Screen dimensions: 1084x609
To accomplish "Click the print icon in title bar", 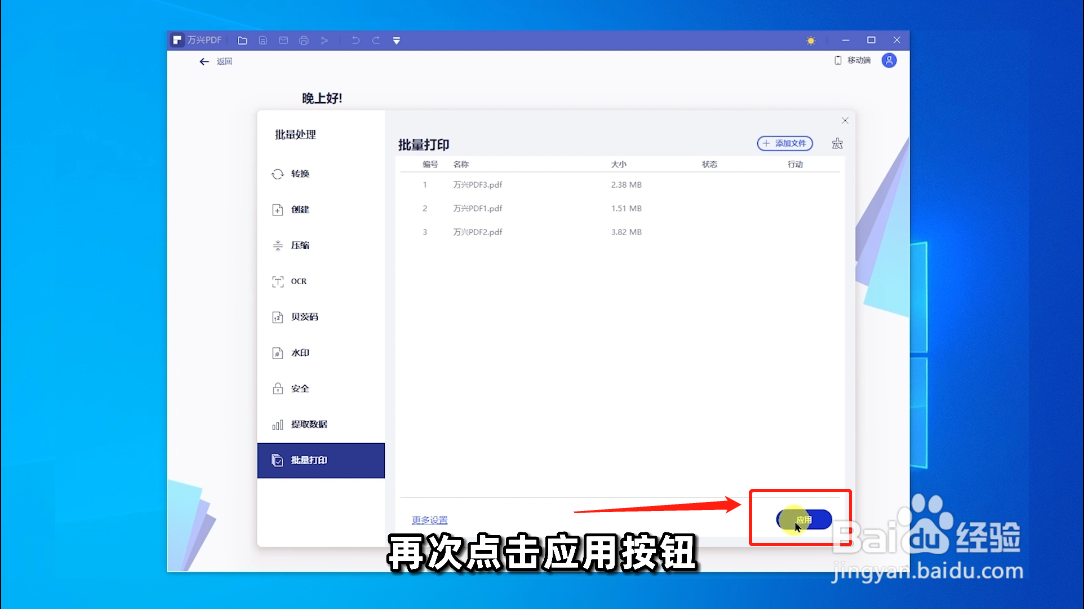I will point(303,41).
